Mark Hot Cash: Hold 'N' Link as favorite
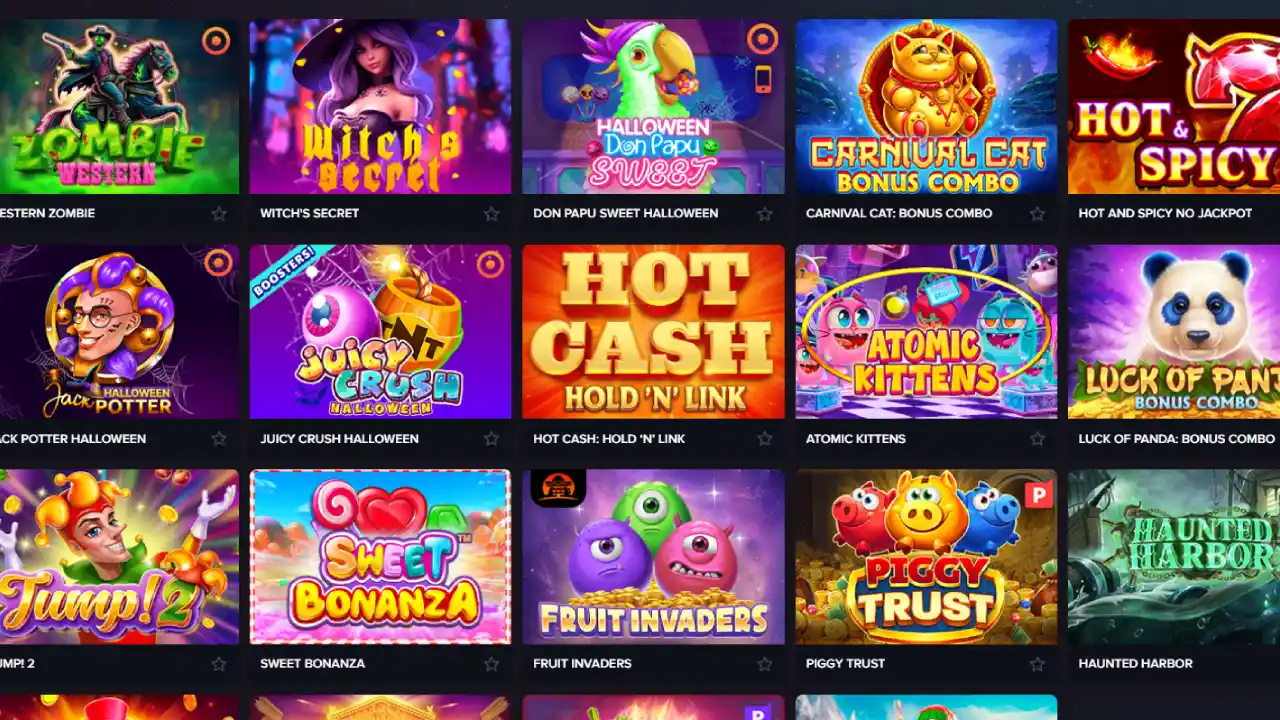This screenshot has height=720, width=1280. pyautogui.click(x=764, y=438)
